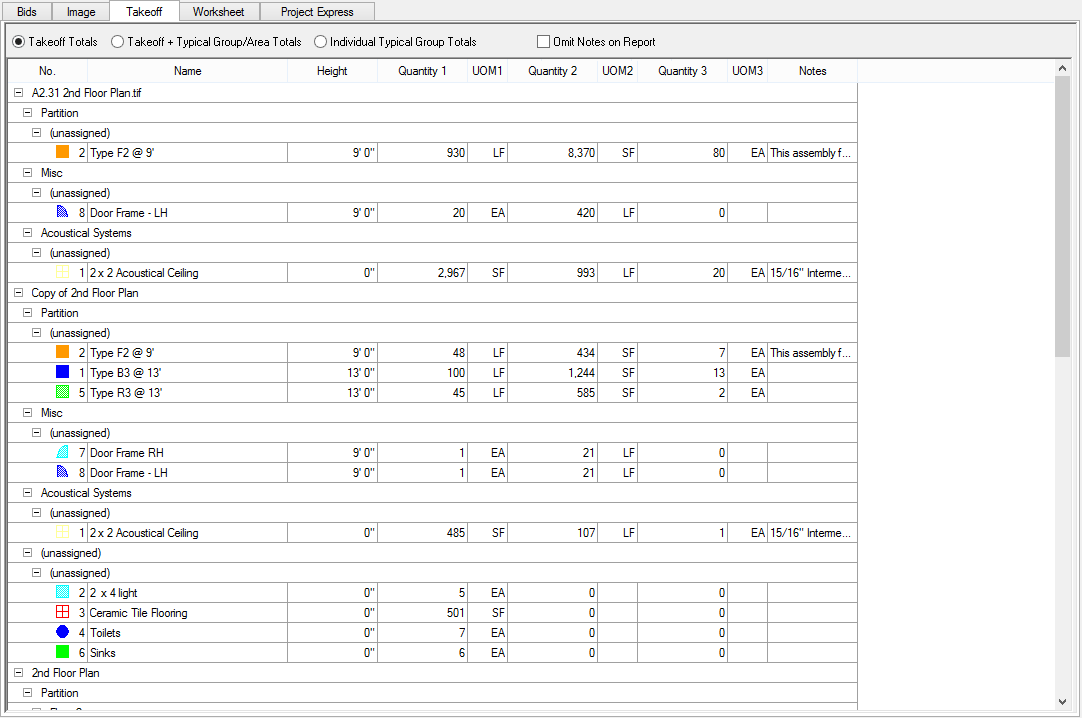Collapse Partition under A2.31 2nd Floor Plan.tif
This screenshot has height=718, width=1082.
(28, 112)
